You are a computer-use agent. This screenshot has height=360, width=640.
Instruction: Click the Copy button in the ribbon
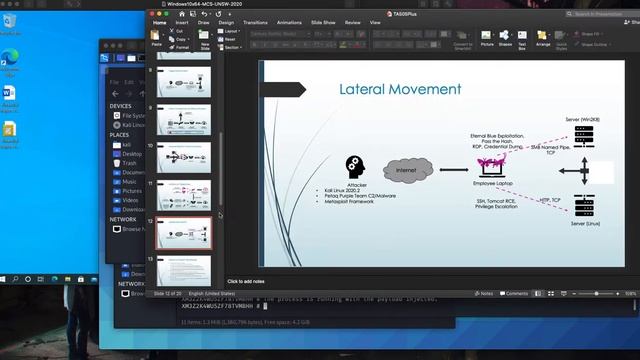[x=178, y=39]
